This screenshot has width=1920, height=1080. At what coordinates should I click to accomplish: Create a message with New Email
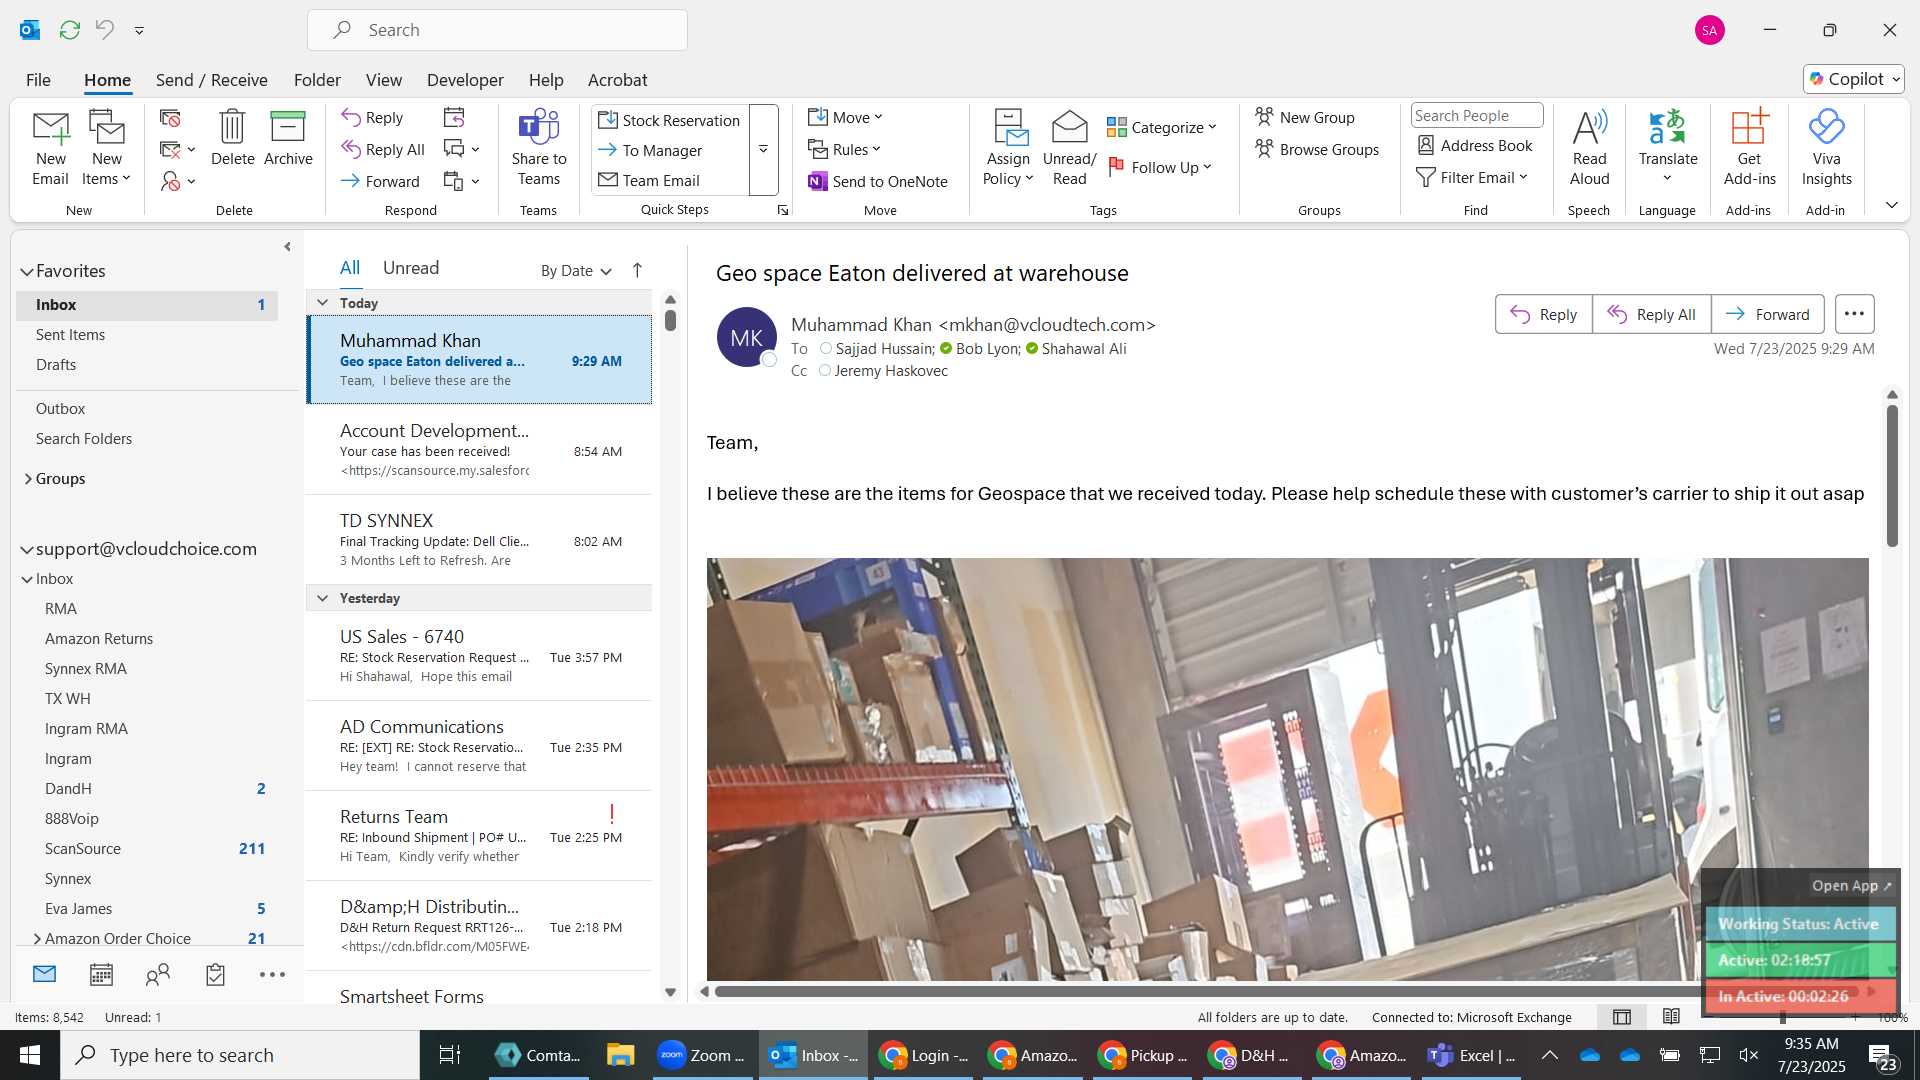[50, 148]
